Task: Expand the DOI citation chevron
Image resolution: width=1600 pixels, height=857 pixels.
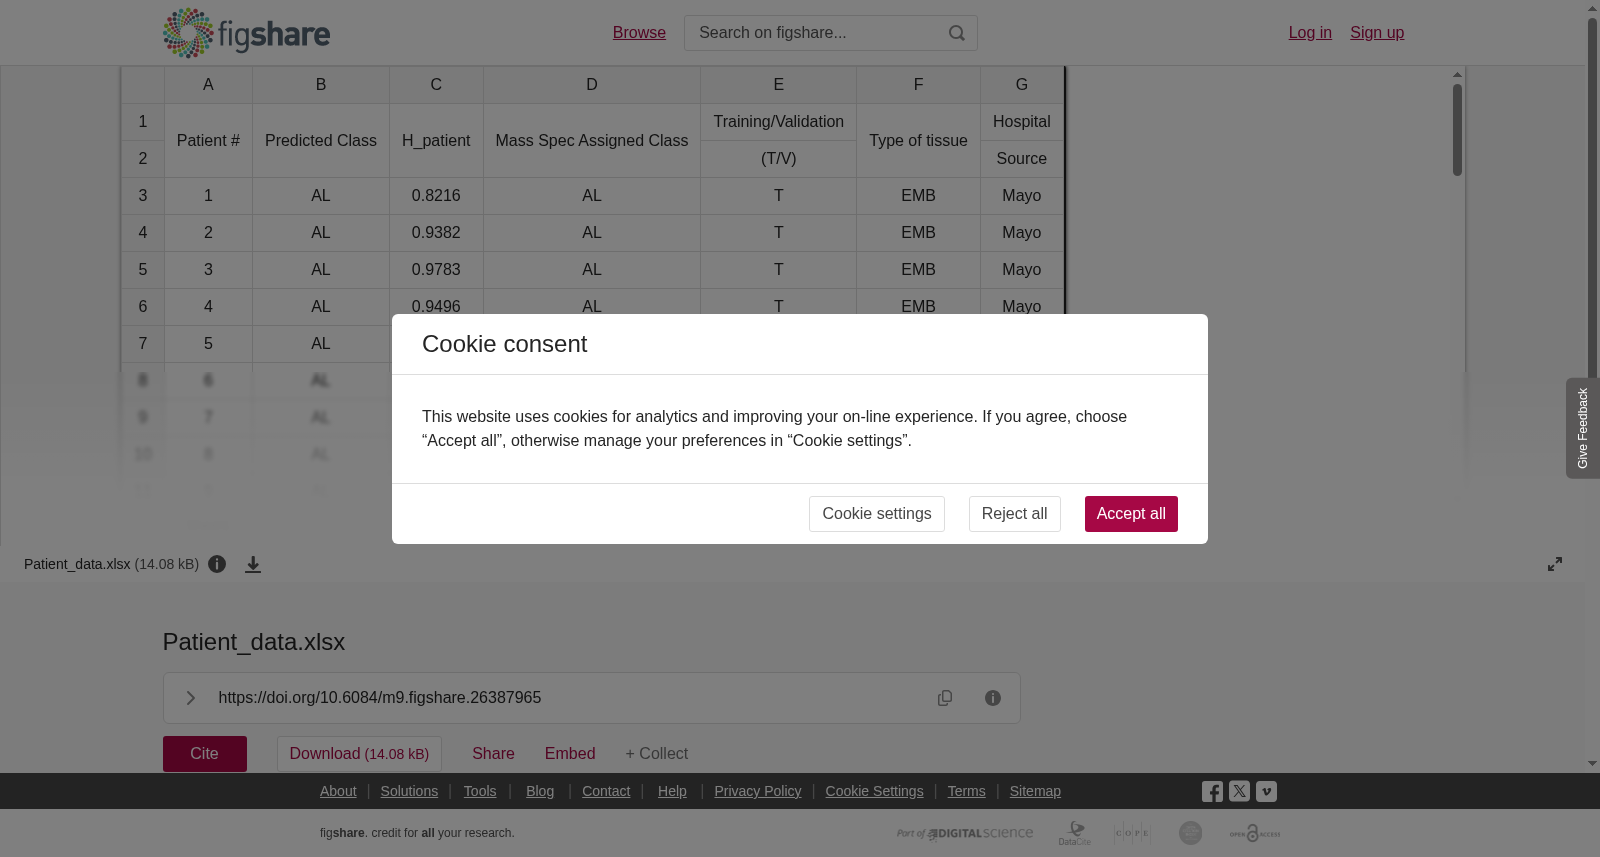Action: [191, 698]
